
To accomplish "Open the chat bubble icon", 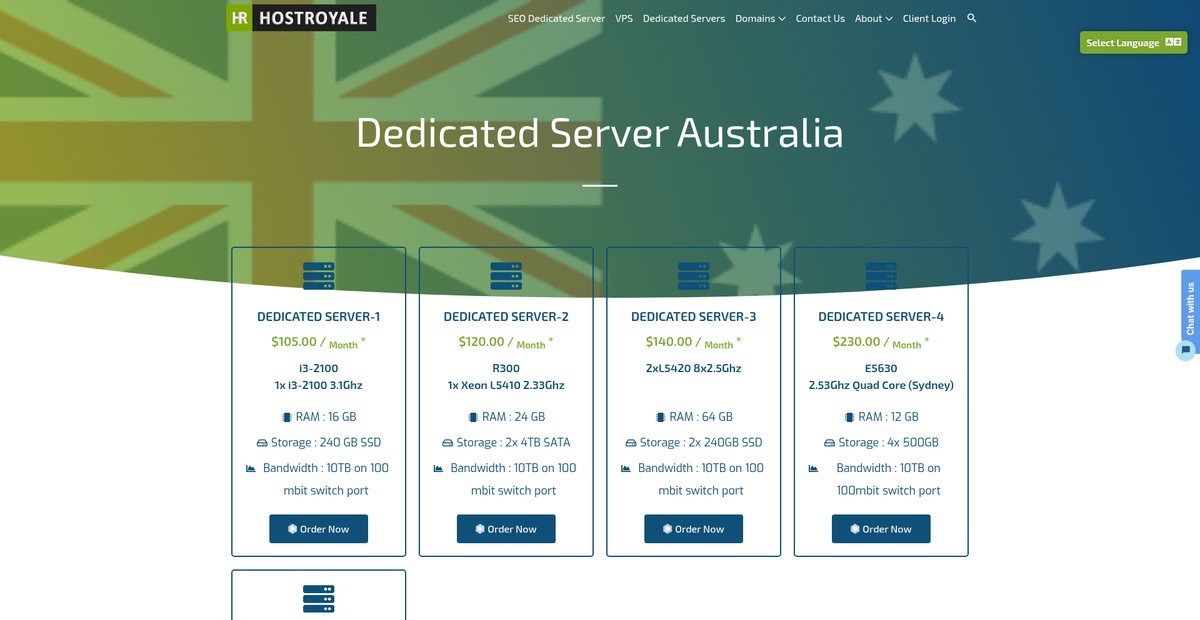I will 1186,350.
